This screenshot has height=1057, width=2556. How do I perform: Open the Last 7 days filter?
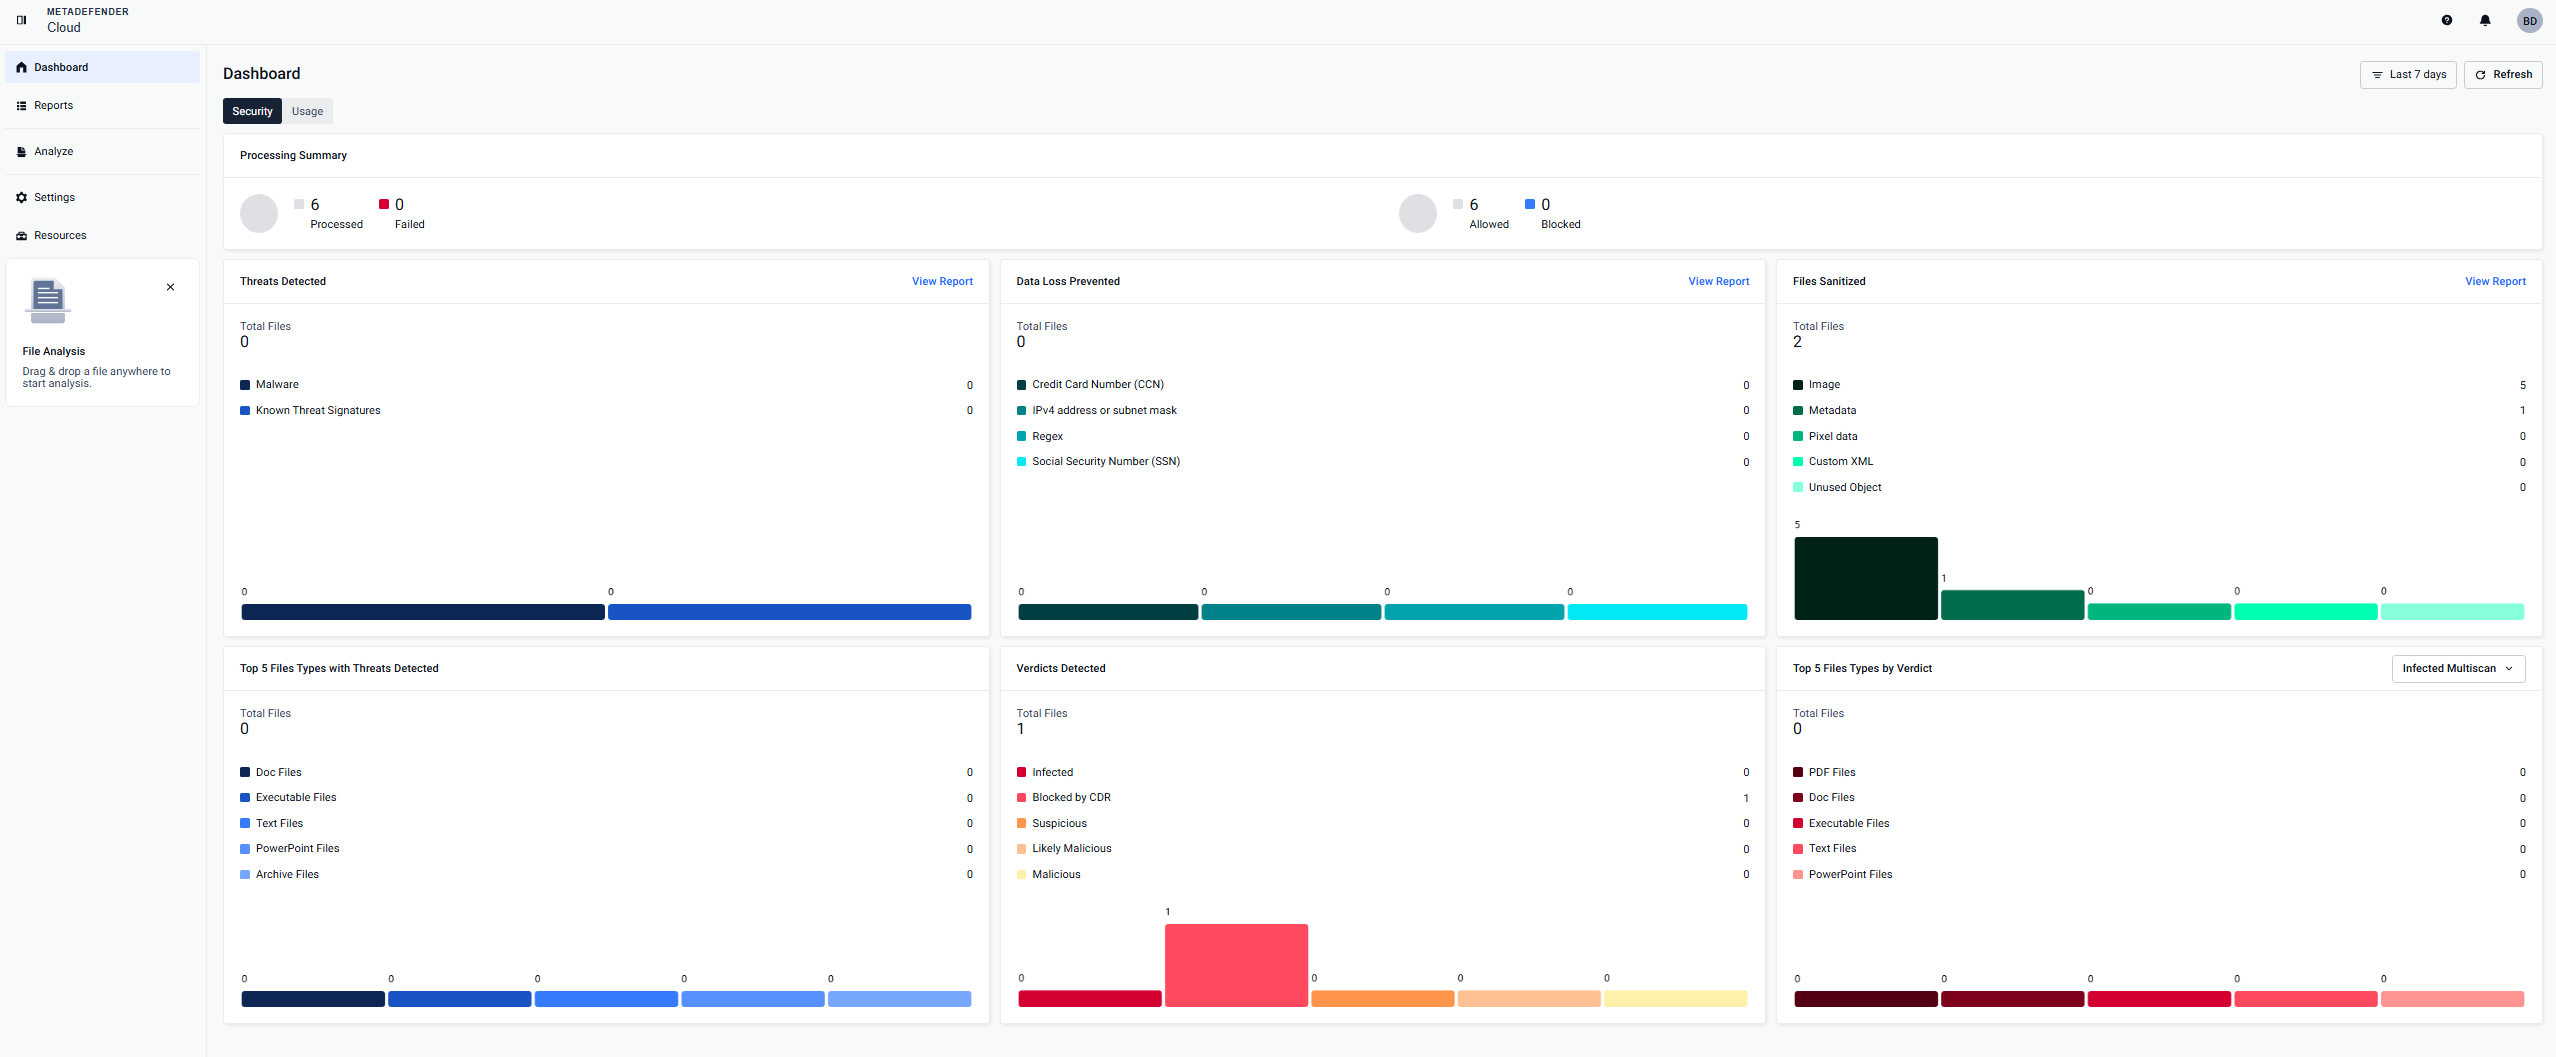[2407, 75]
